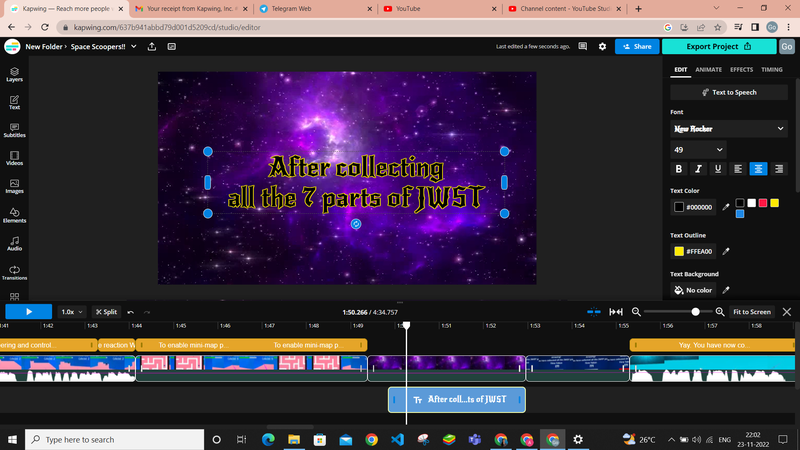Zoom in the timeline with magnifier plus
The image size is (800, 450).
pyautogui.click(x=720, y=312)
